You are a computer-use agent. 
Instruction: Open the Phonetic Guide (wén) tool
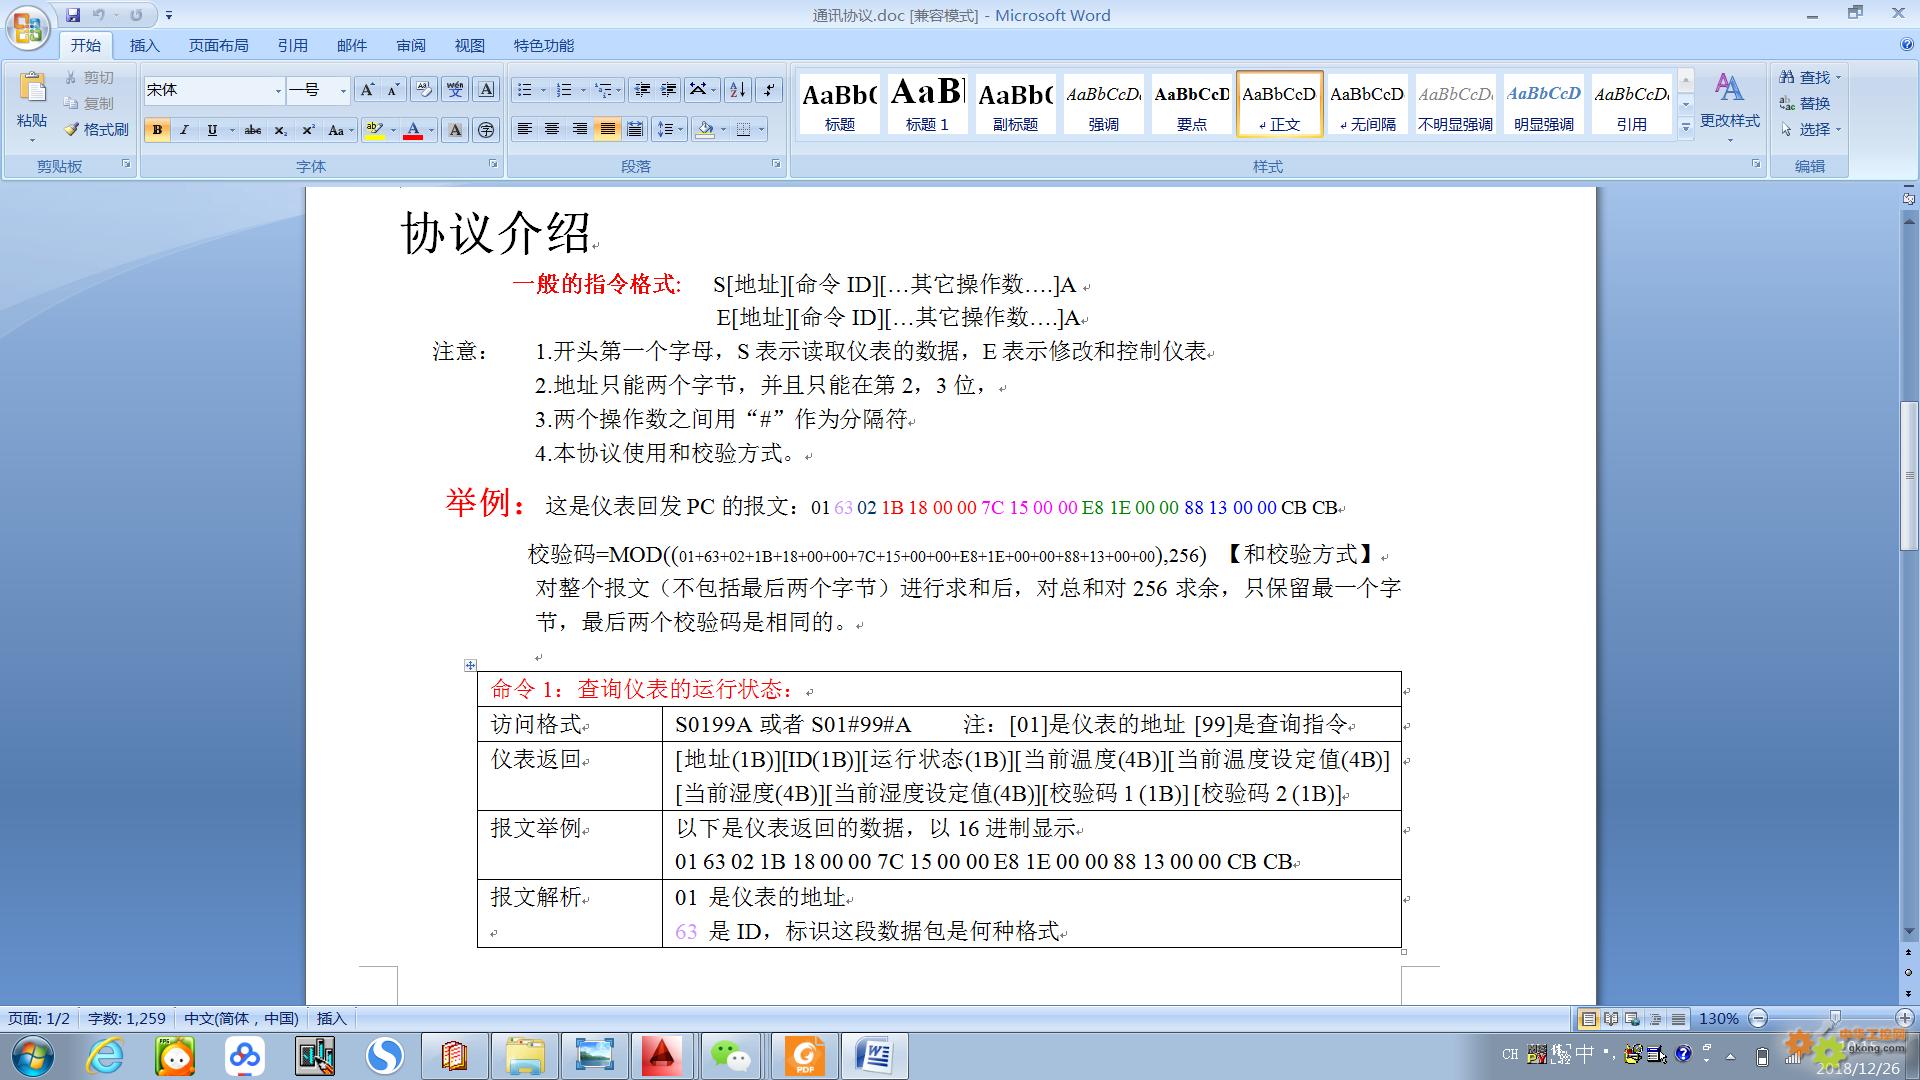pyautogui.click(x=455, y=90)
